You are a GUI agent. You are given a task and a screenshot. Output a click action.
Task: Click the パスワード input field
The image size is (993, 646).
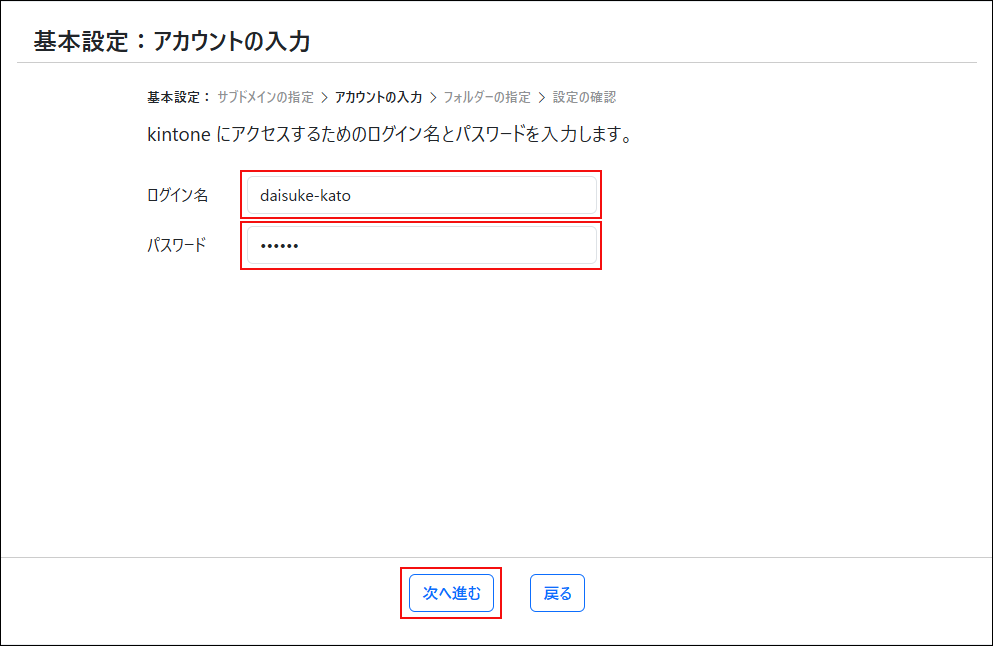(420, 245)
